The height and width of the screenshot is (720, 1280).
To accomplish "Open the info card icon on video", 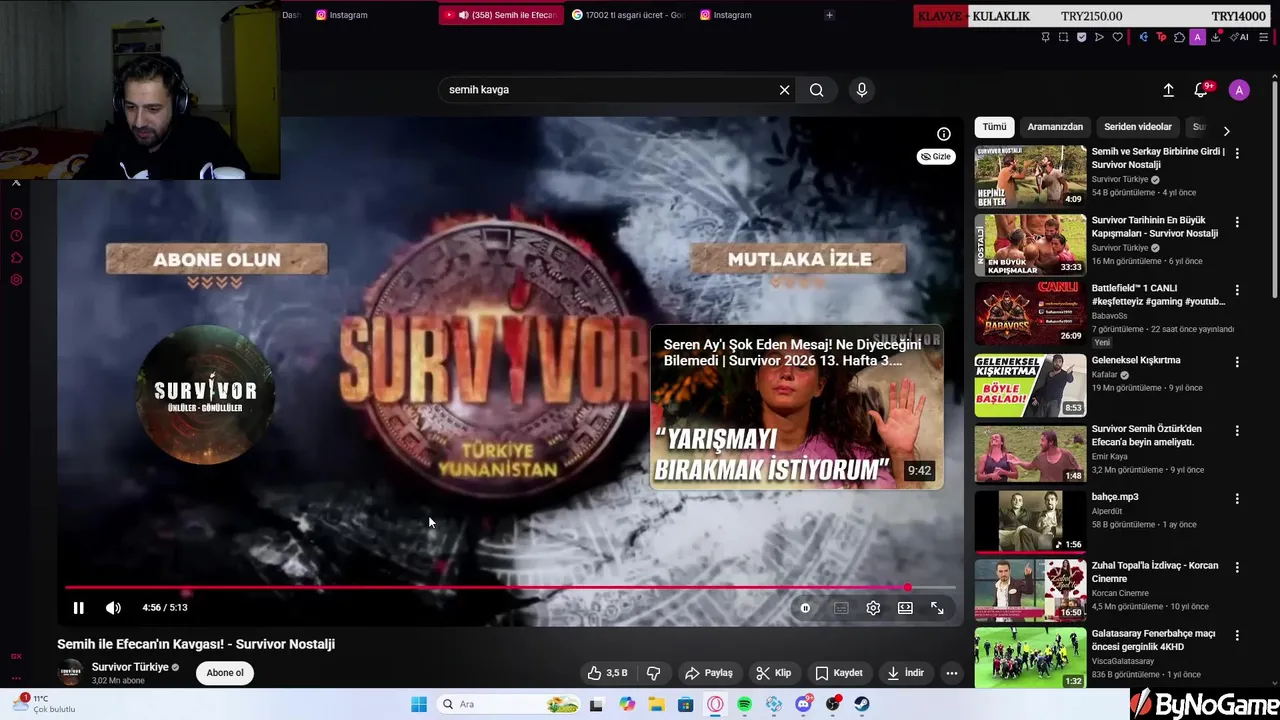I will click(x=943, y=134).
